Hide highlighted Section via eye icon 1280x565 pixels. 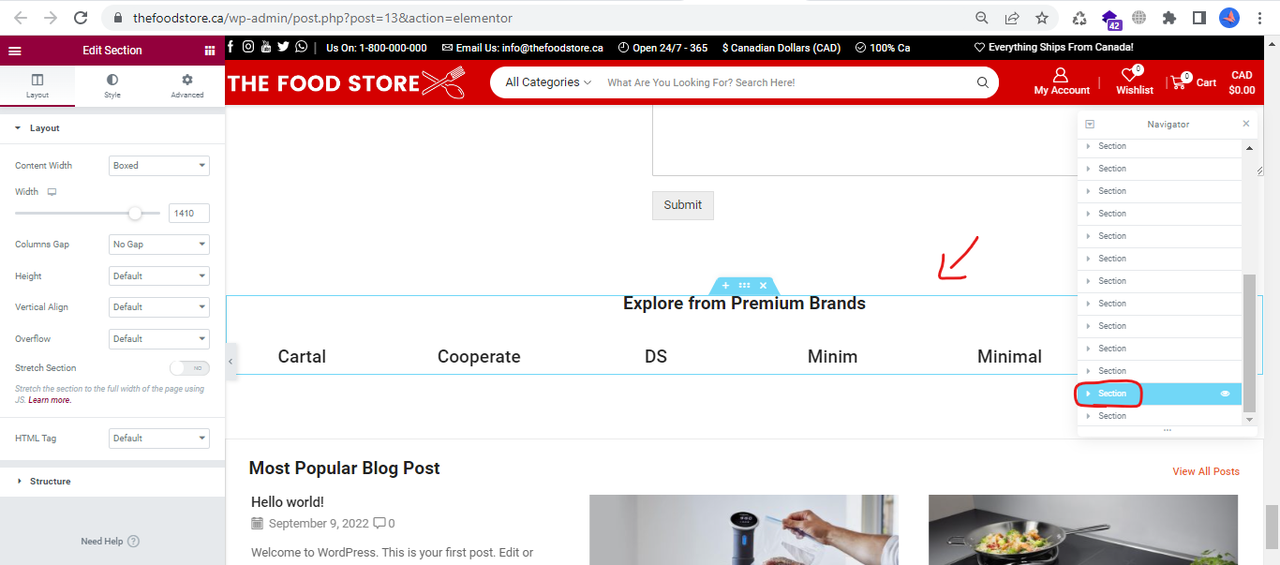coord(1225,394)
